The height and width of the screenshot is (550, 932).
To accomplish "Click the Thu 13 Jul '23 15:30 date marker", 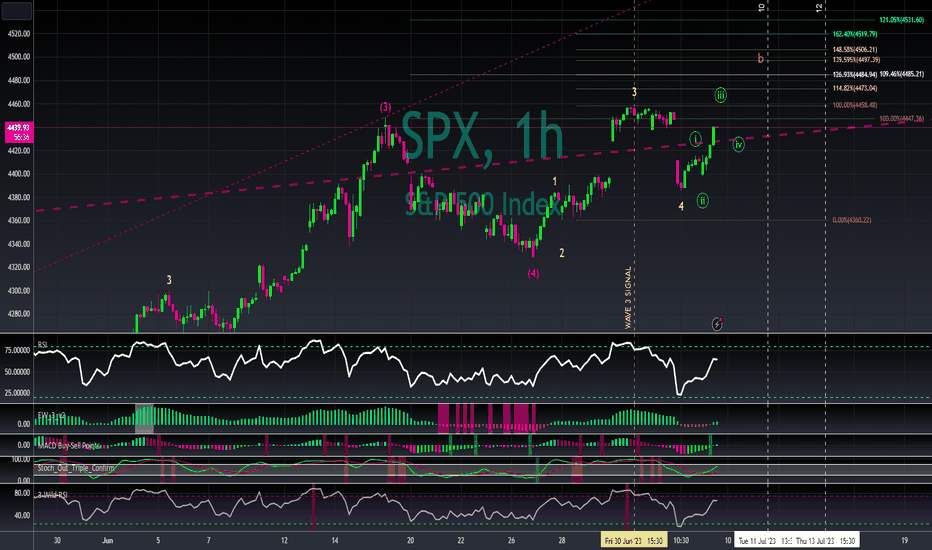I will (x=826, y=540).
